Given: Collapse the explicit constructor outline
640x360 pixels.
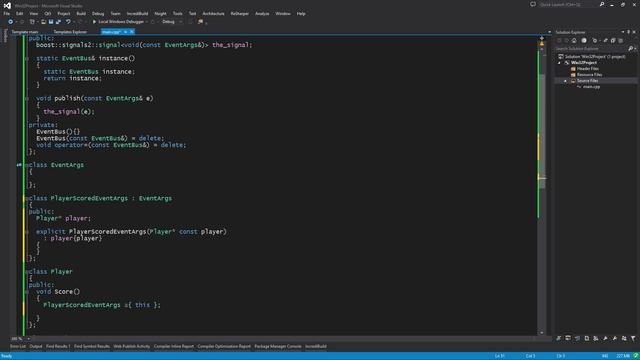Looking at the screenshot, I should 27,232.
